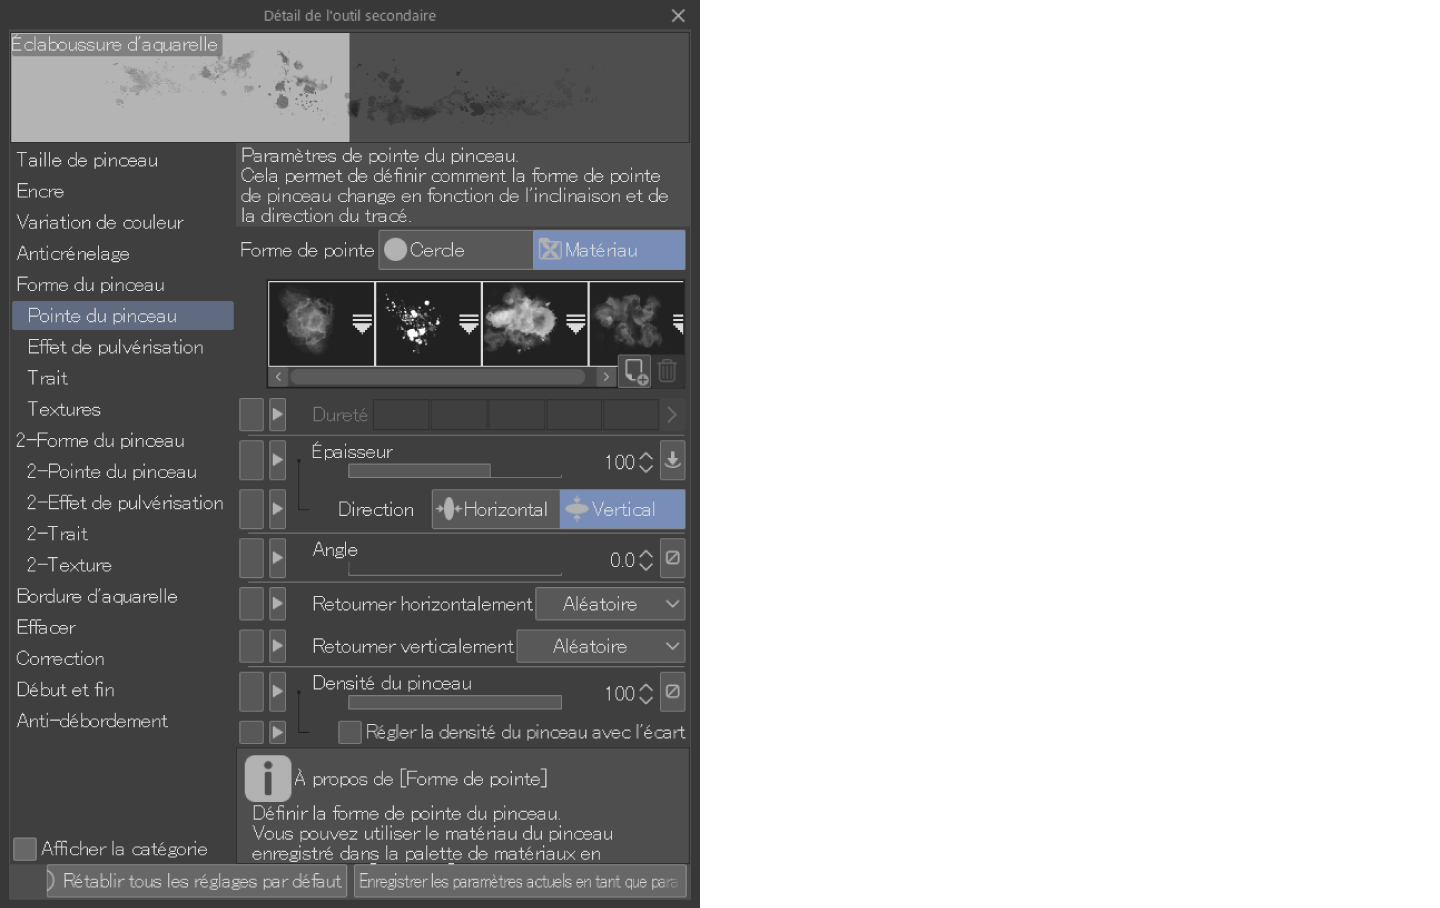
Task: Open the Effet de pulvérisation category
Action: [115, 347]
